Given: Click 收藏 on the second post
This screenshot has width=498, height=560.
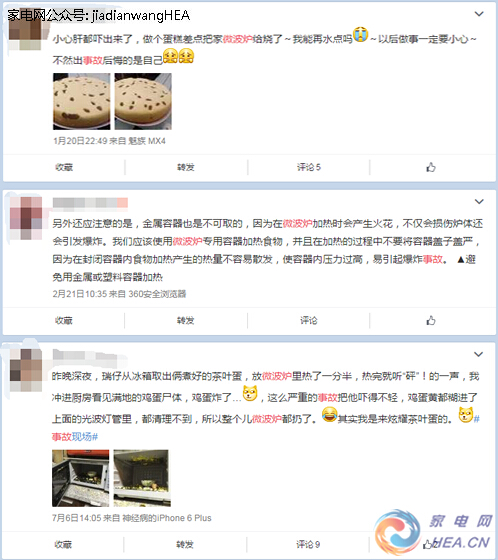Looking at the screenshot, I should pyautogui.click(x=64, y=320).
